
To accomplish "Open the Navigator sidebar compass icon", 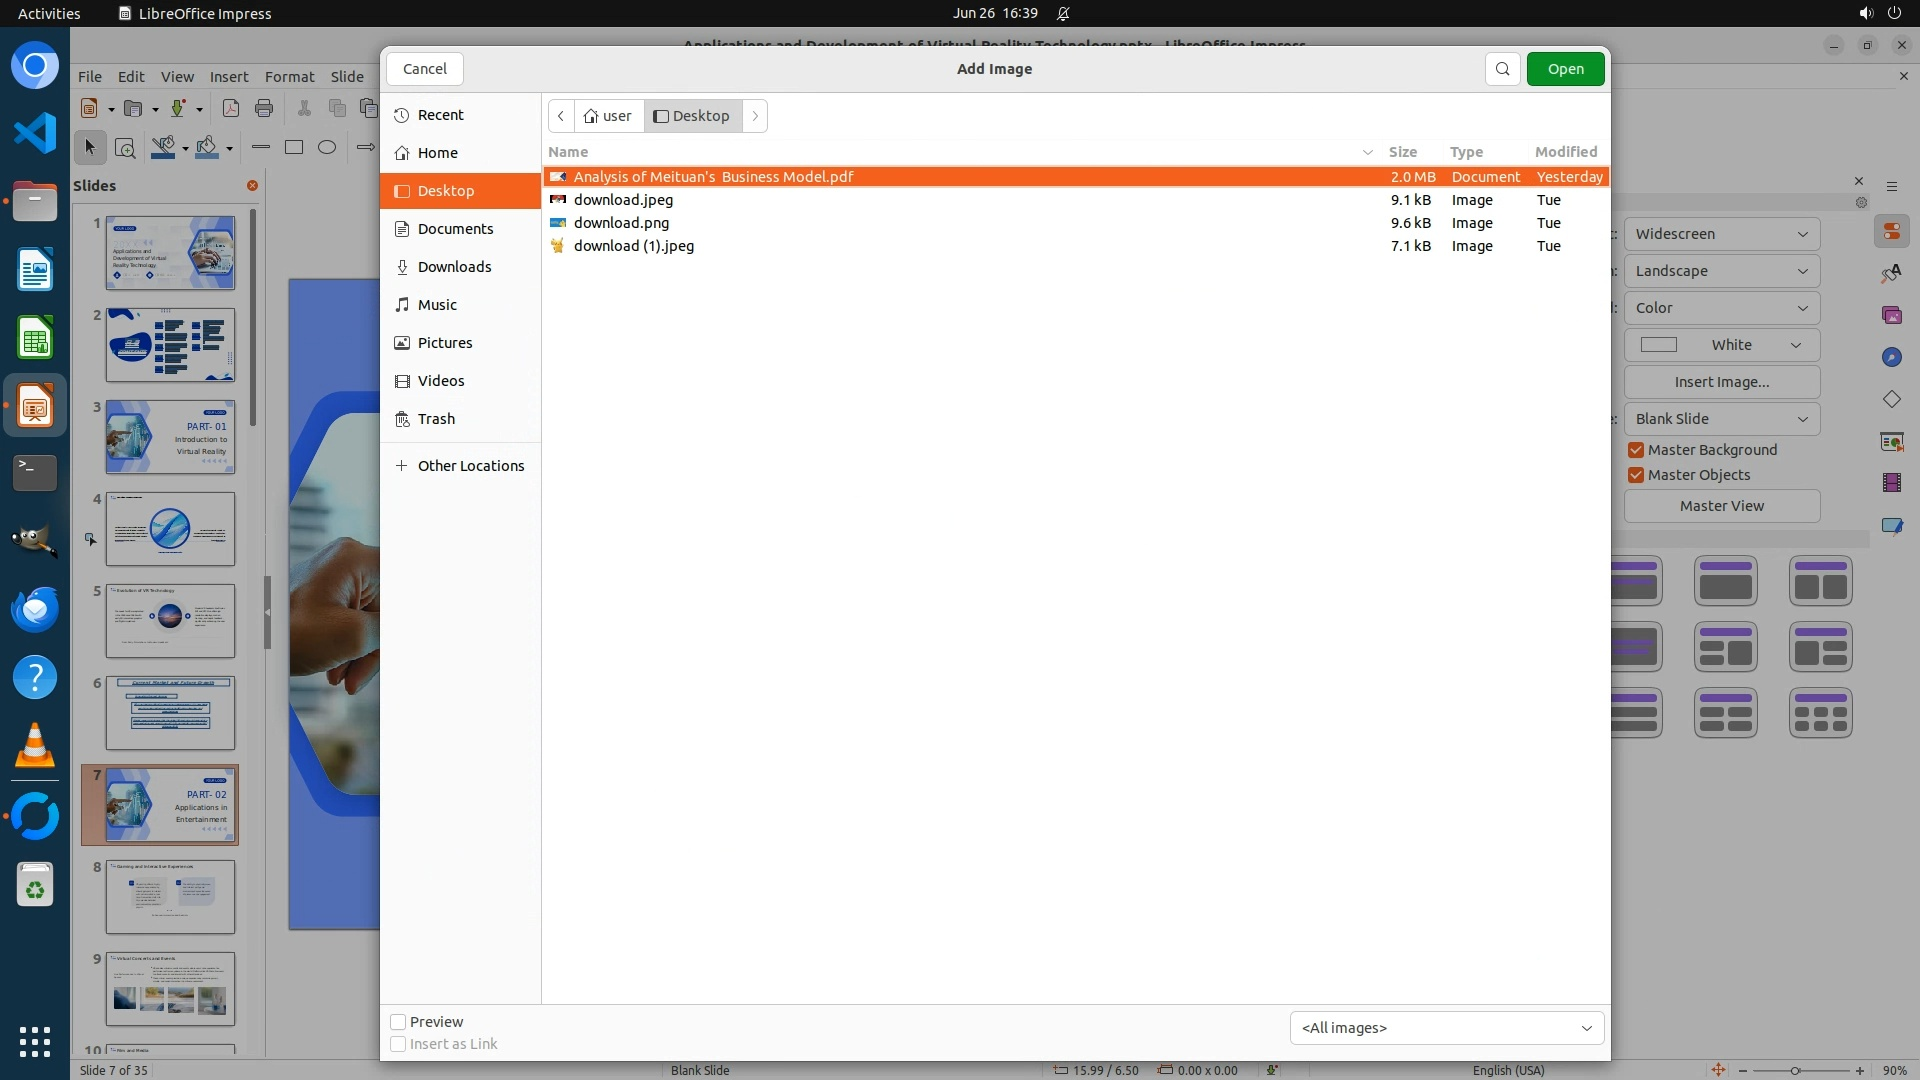I will (1891, 357).
